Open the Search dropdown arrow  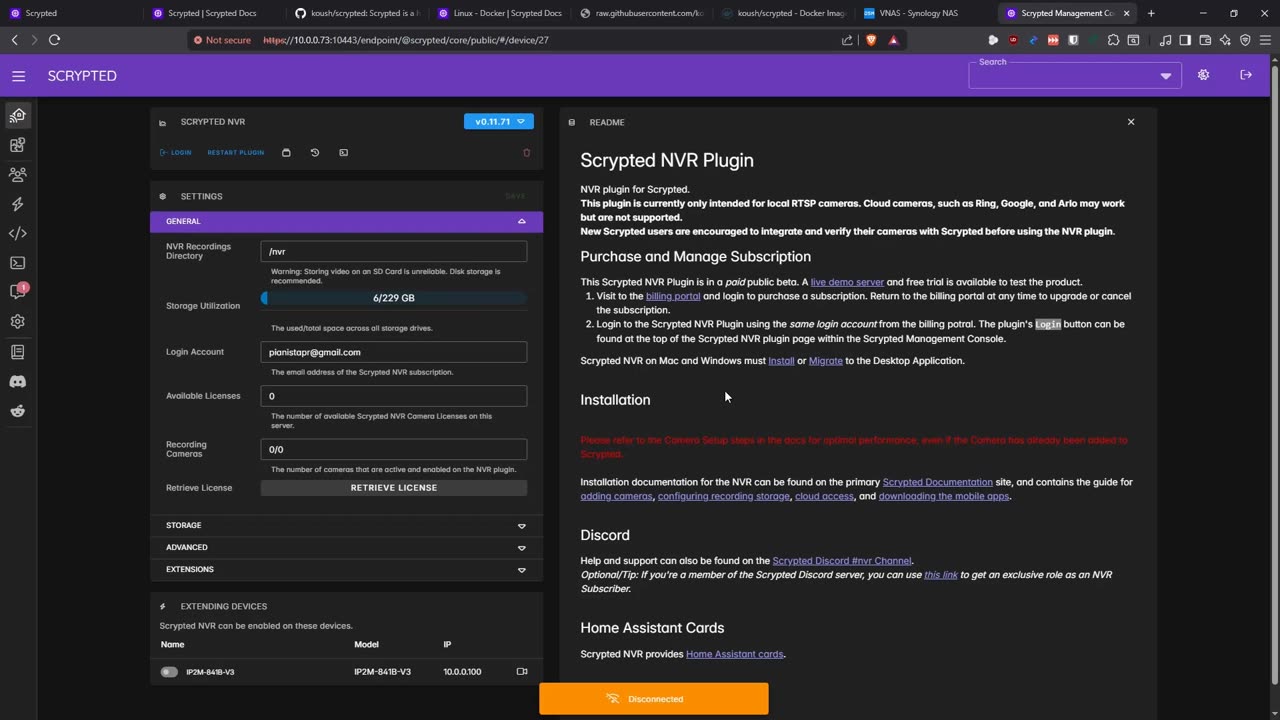1165,76
